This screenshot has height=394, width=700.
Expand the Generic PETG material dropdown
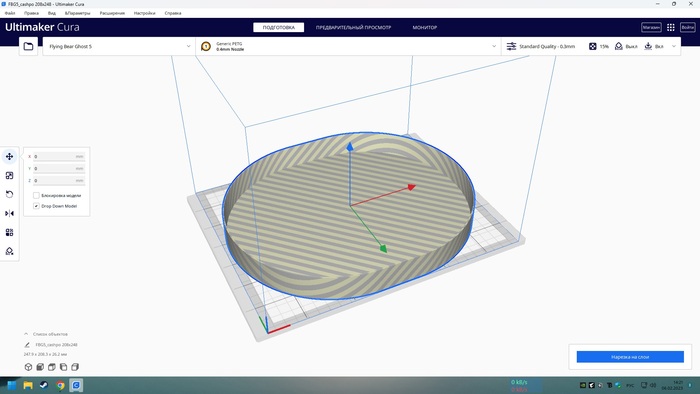[x=348, y=46]
